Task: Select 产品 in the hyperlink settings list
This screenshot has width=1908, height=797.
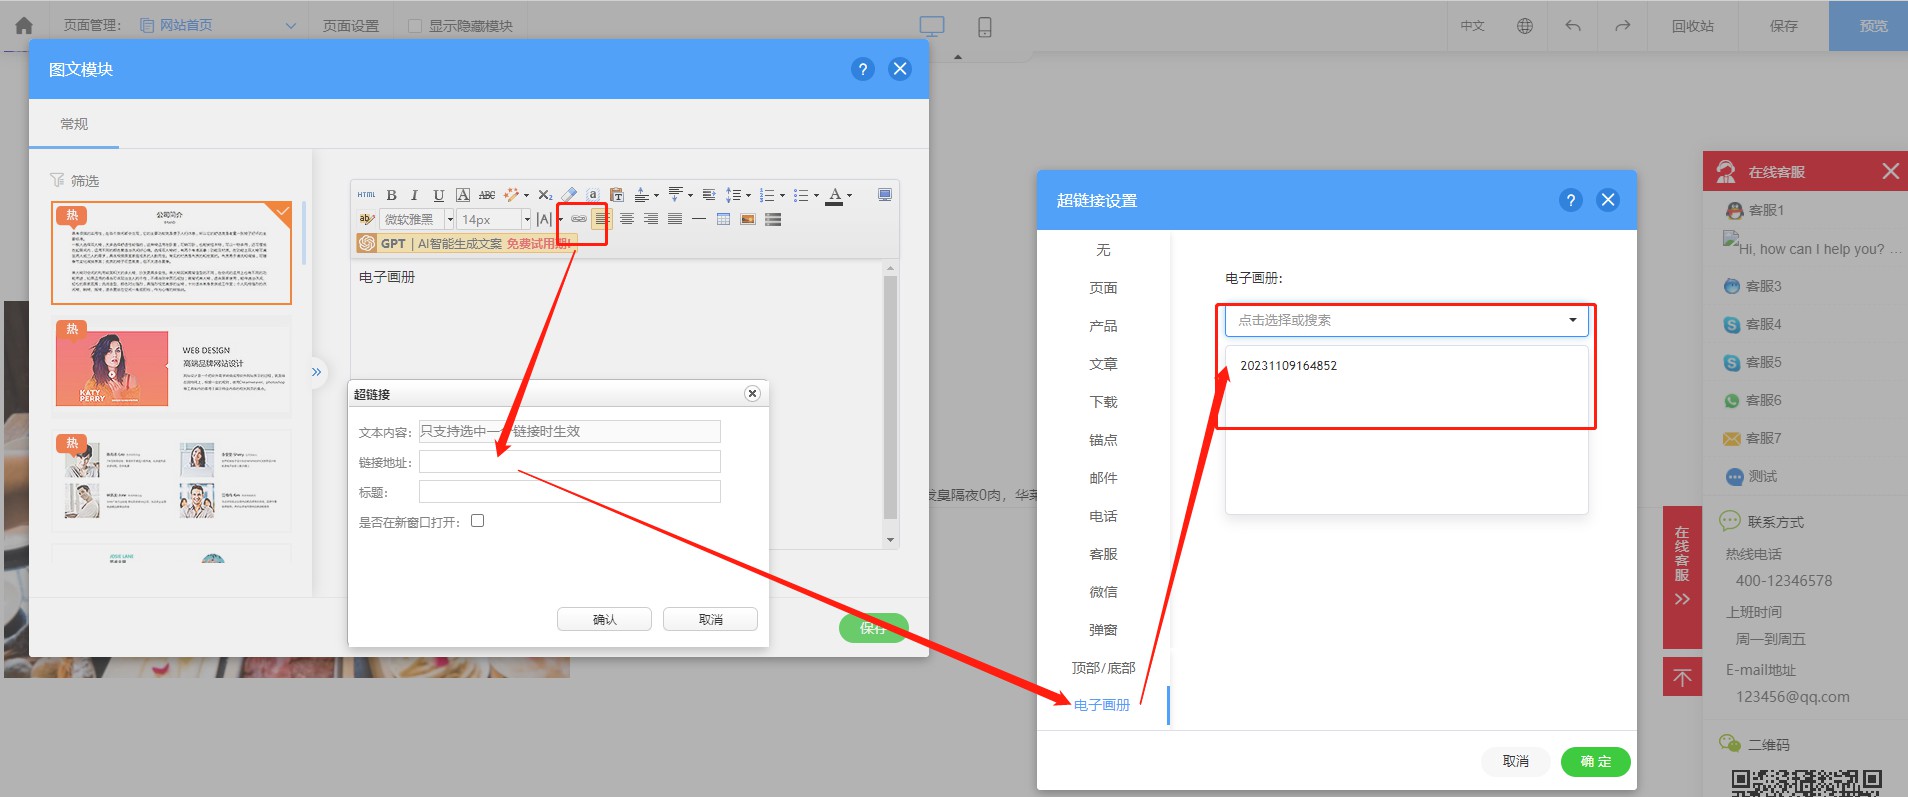Action: [1103, 326]
